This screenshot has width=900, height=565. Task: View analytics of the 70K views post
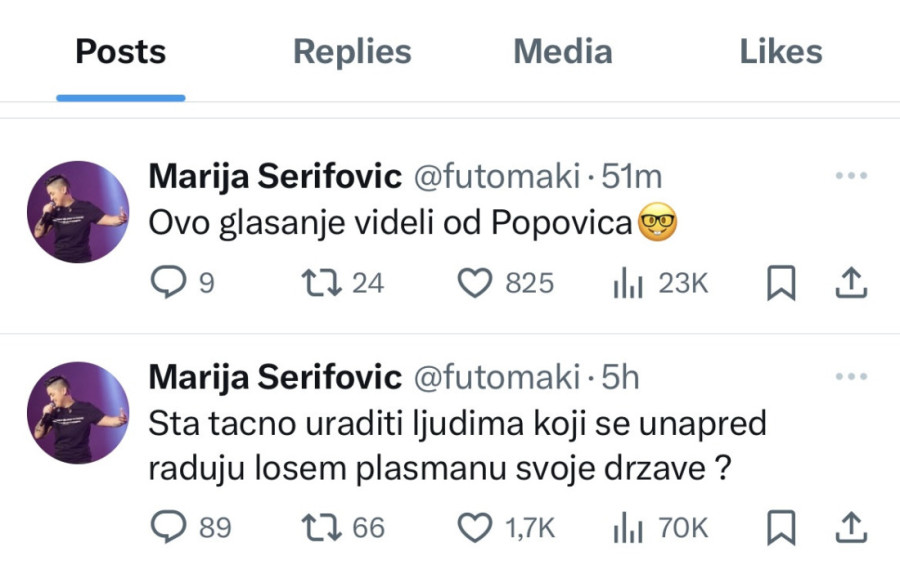point(626,527)
